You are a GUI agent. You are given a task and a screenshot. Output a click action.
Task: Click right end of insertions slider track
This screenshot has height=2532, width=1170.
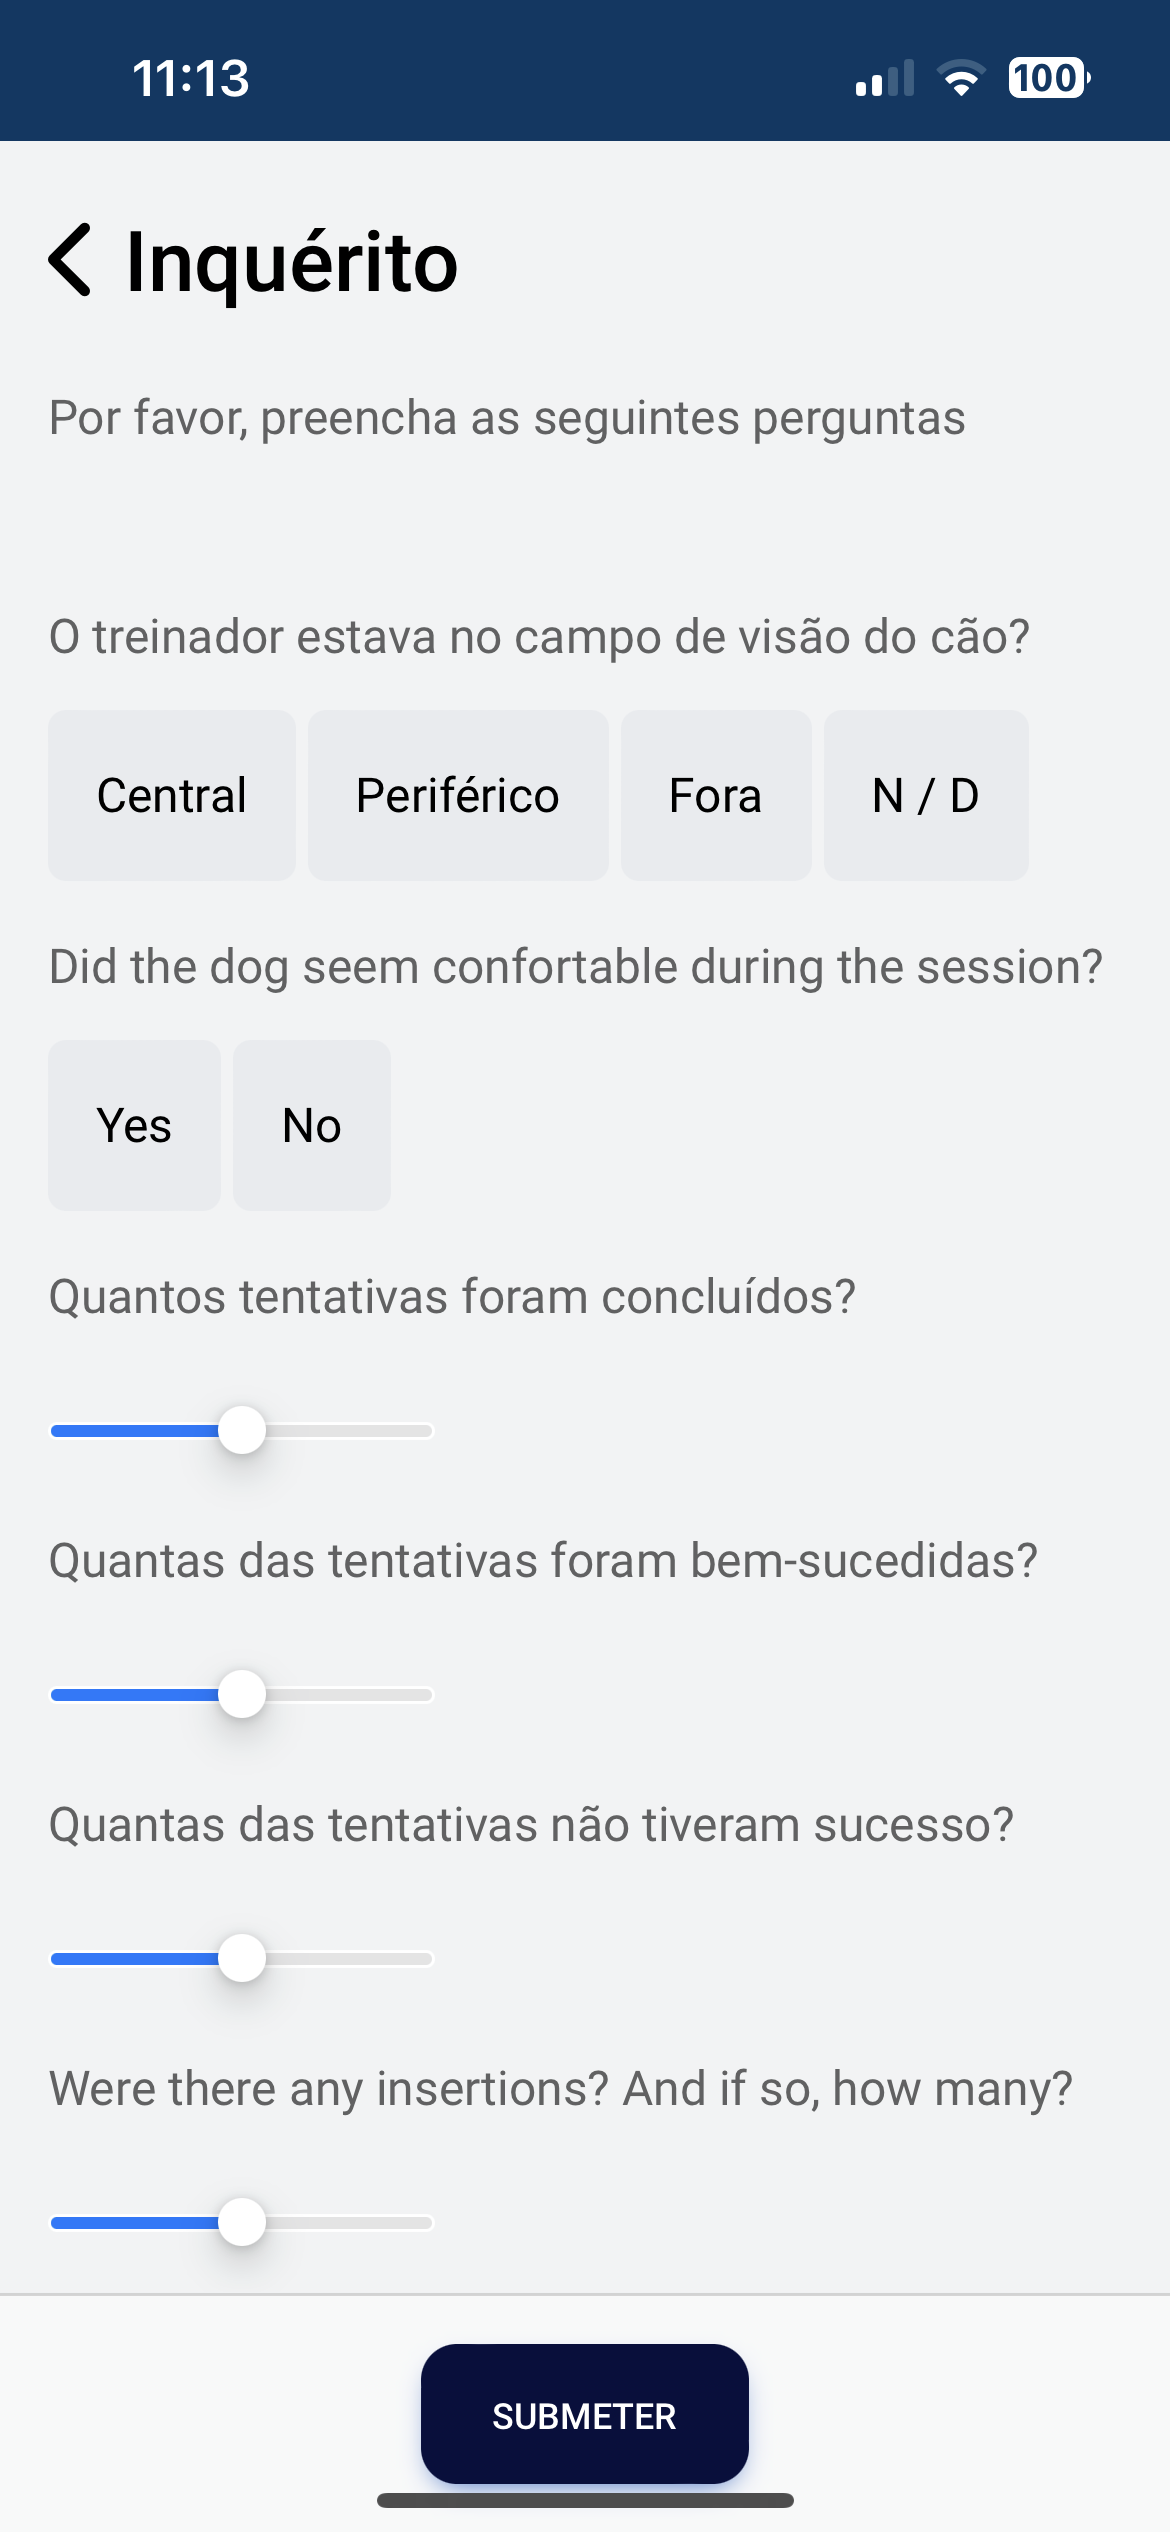(426, 2223)
